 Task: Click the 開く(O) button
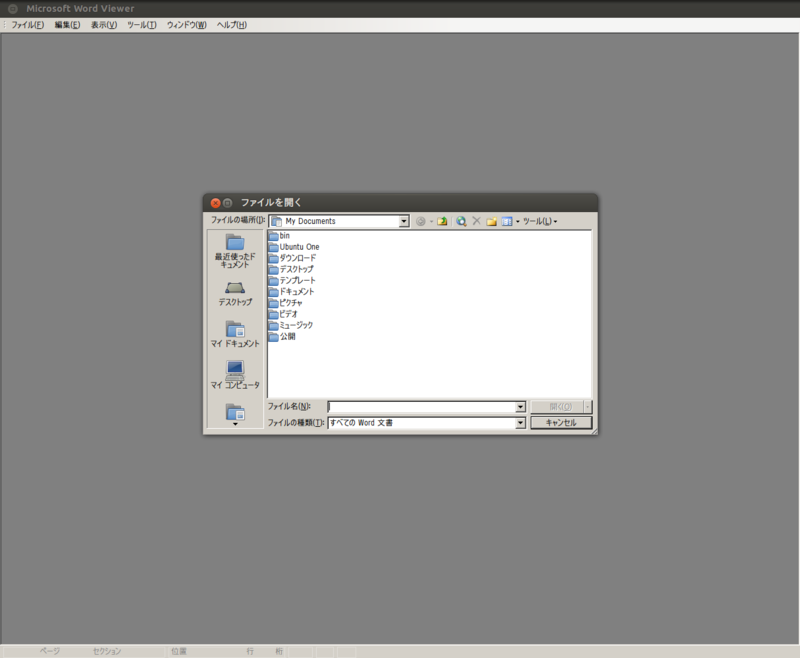(557, 407)
